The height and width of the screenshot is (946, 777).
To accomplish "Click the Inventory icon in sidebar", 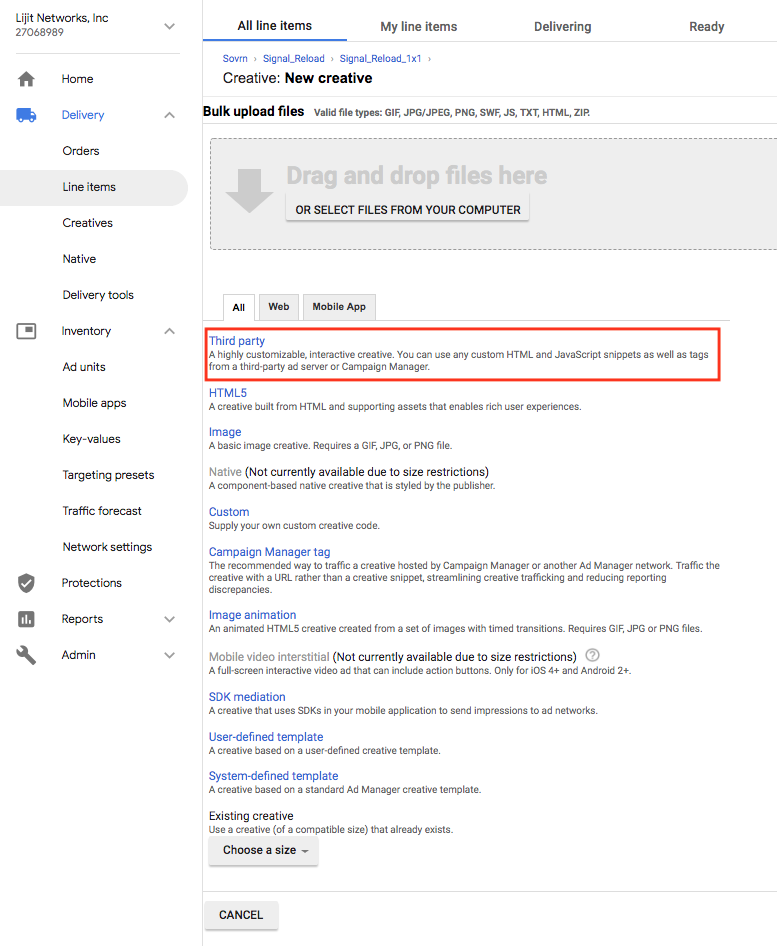I will pos(26,331).
